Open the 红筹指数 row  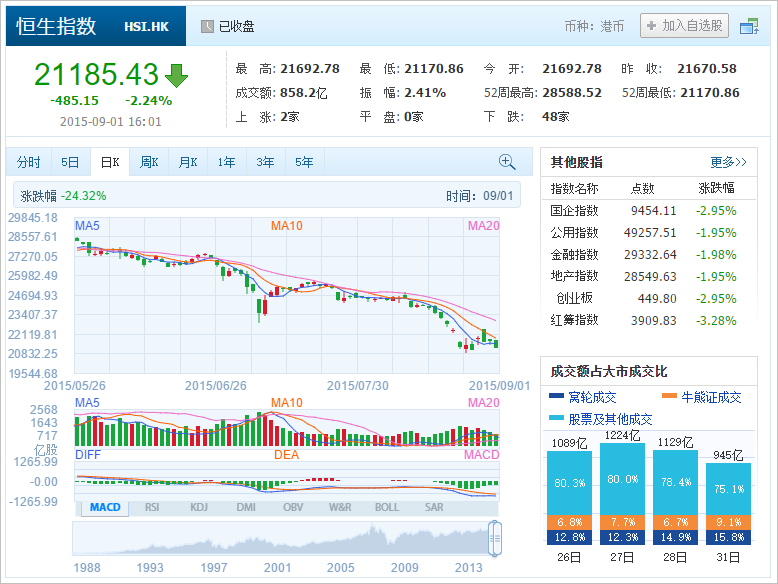649,320
